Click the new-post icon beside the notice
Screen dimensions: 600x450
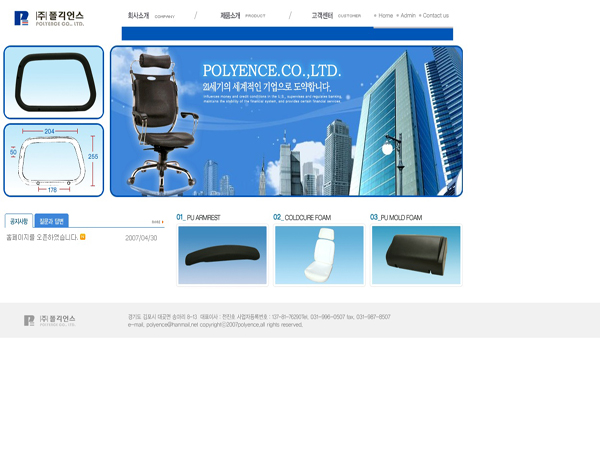click(83, 237)
